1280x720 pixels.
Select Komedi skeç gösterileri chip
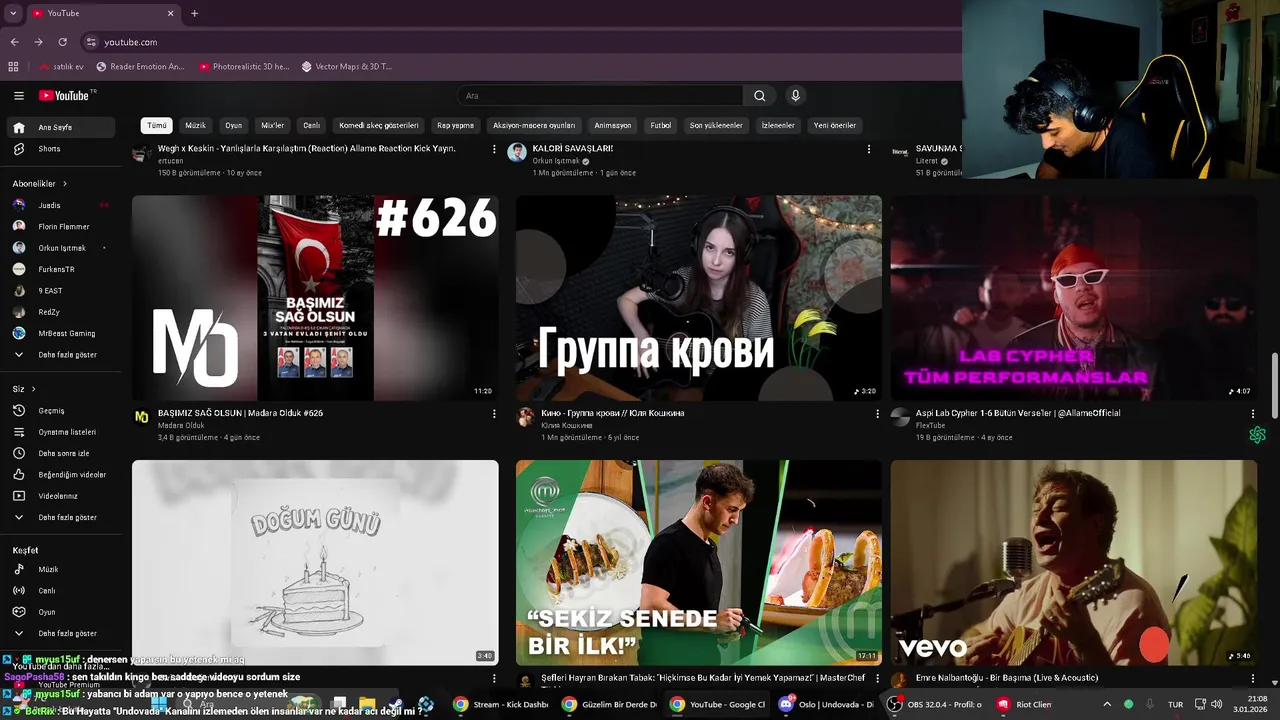[379, 126]
